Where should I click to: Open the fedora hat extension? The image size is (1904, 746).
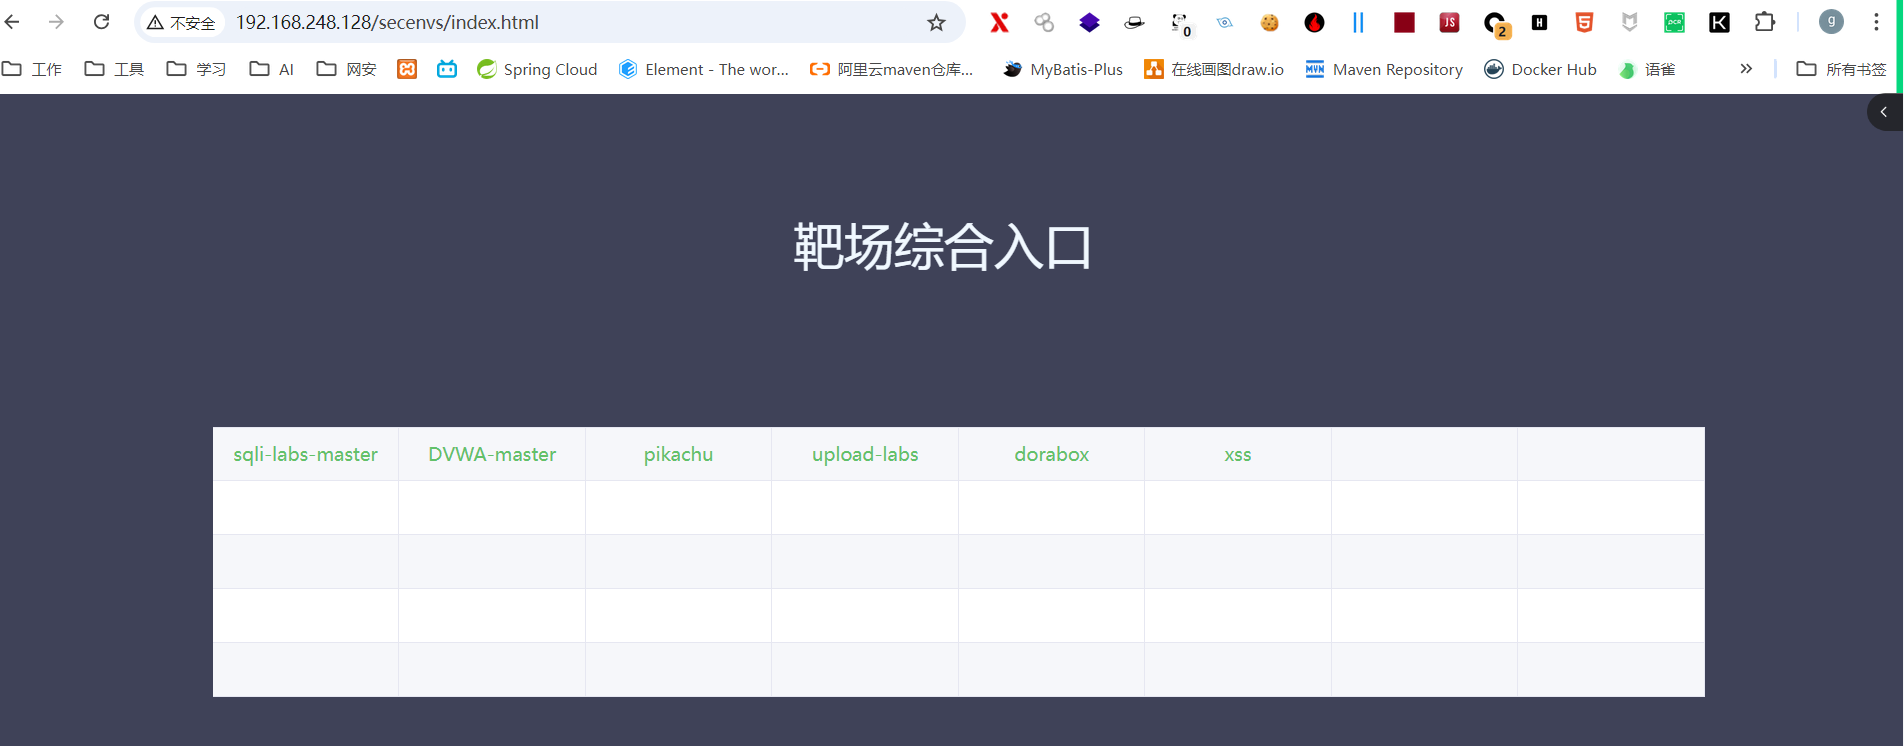click(x=1134, y=22)
